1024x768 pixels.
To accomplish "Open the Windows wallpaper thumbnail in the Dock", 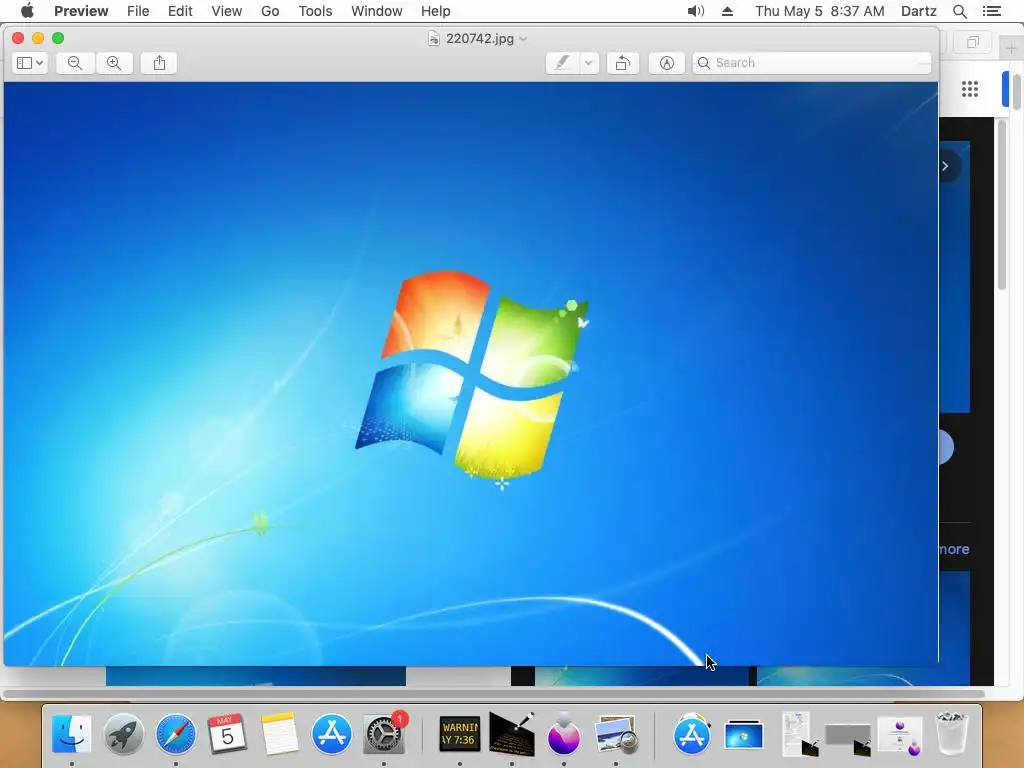I will 744,735.
